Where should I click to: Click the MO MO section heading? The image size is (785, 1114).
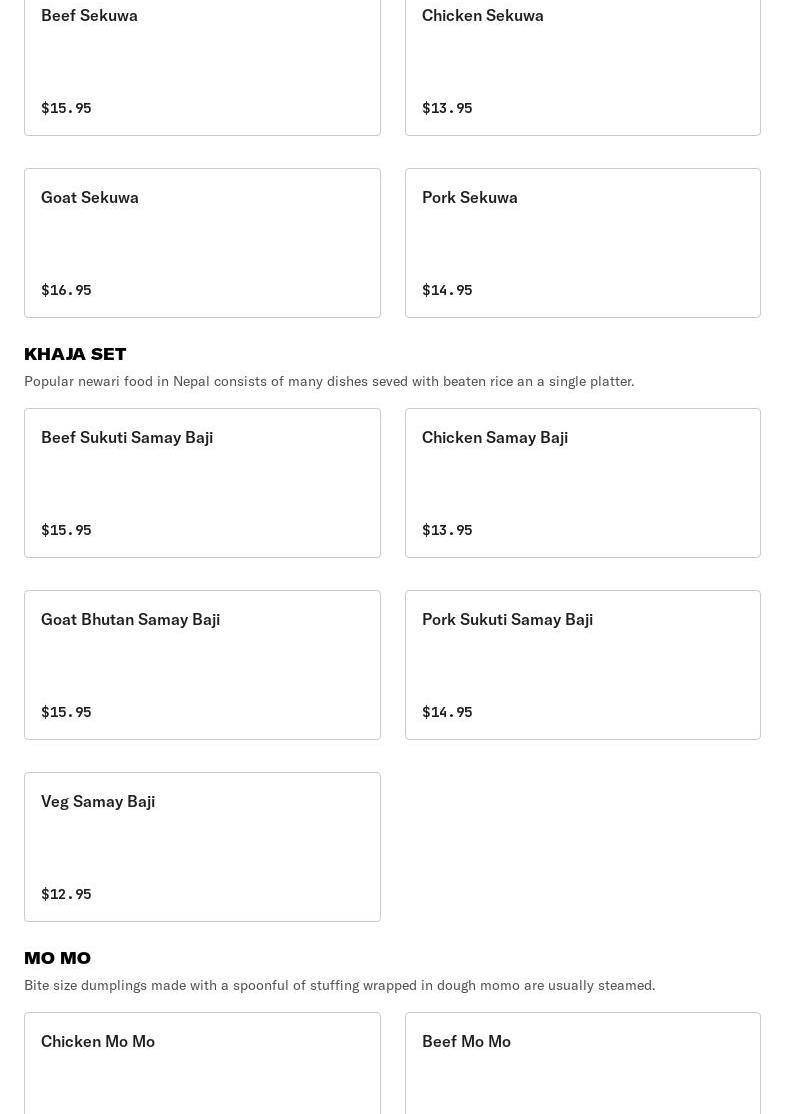pyautogui.click(x=57, y=957)
